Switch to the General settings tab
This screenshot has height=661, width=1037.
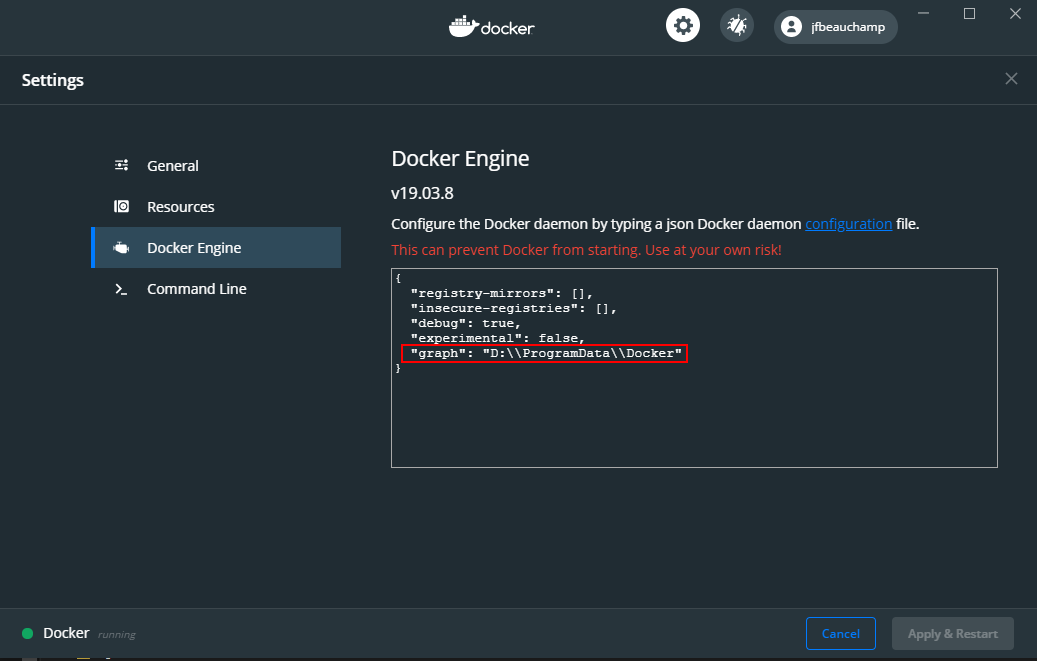(173, 166)
